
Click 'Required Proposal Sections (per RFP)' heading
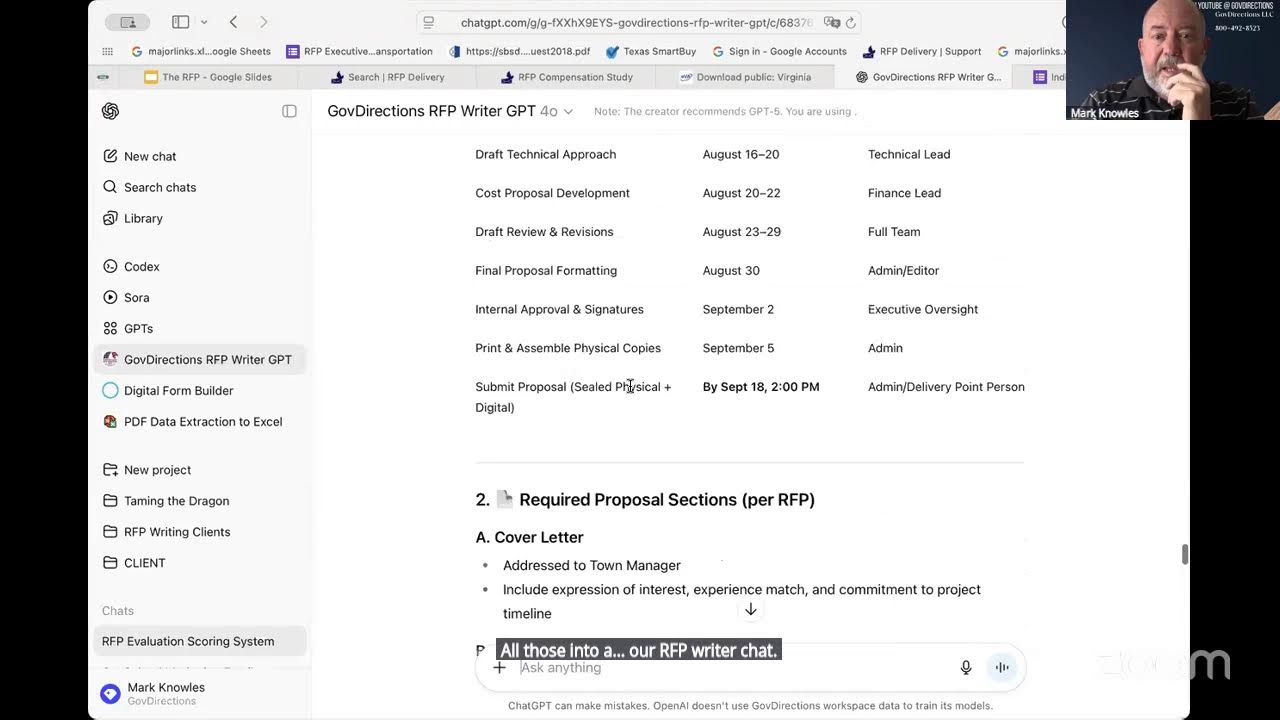tap(666, 500)
